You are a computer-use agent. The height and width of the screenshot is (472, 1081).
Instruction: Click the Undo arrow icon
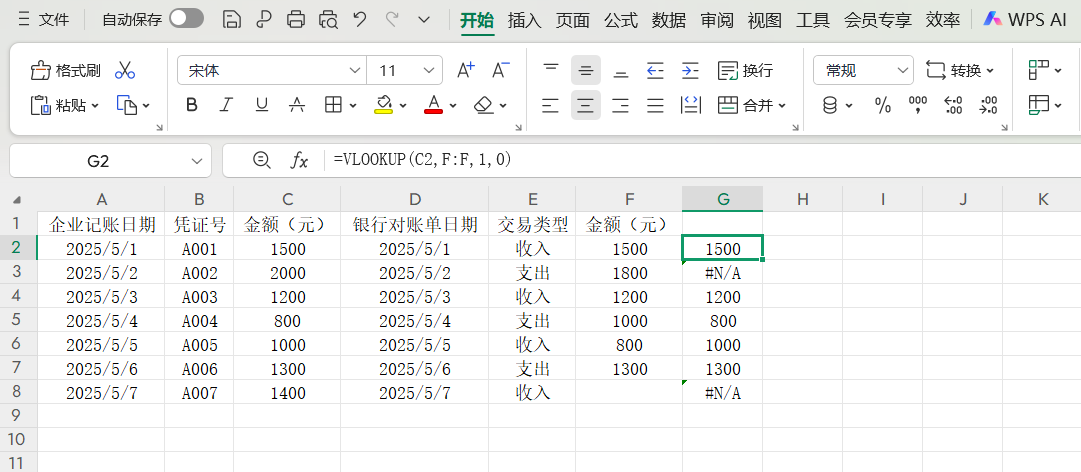[360, 19]
